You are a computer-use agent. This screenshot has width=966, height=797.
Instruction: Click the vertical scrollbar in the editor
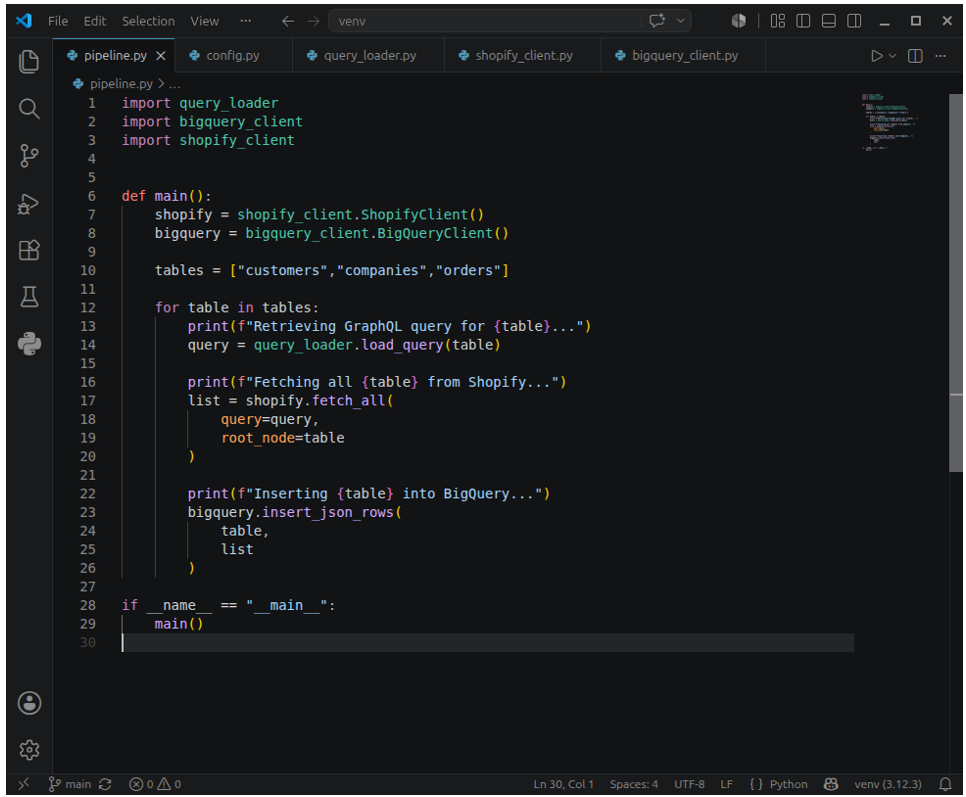[x=956, y=283]
